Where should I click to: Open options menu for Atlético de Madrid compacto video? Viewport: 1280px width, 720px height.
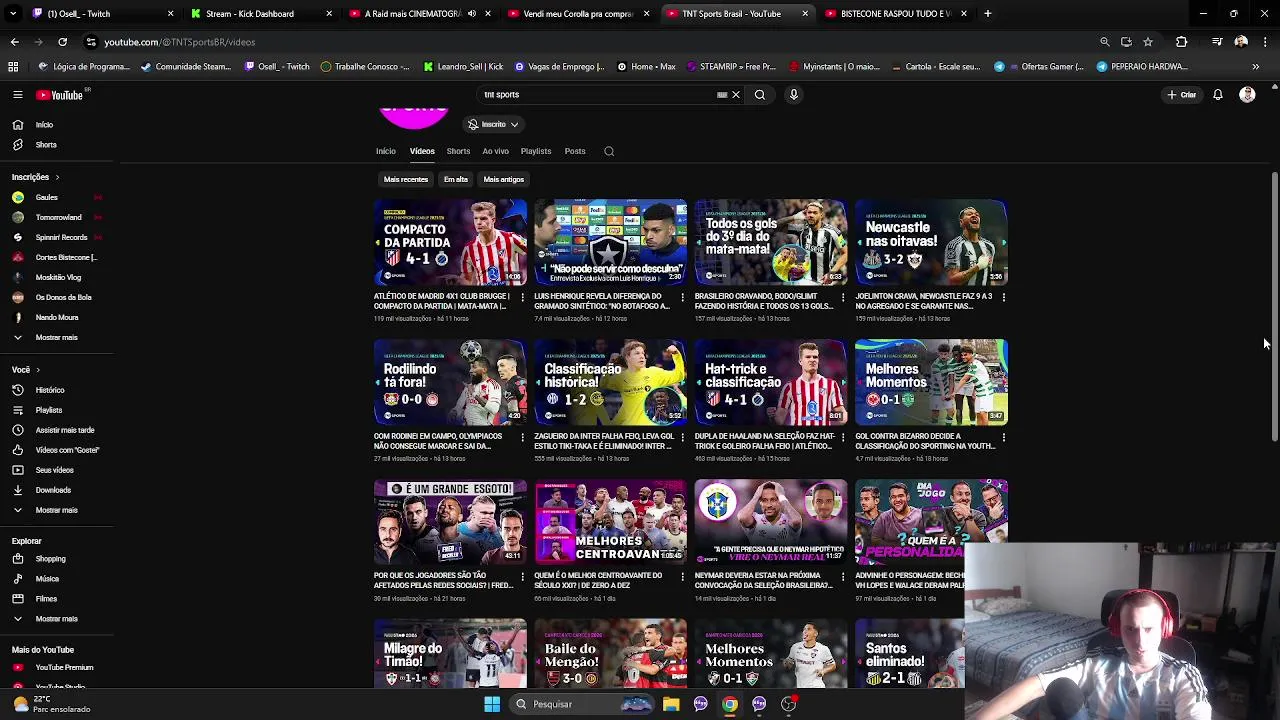coord(522,297)
